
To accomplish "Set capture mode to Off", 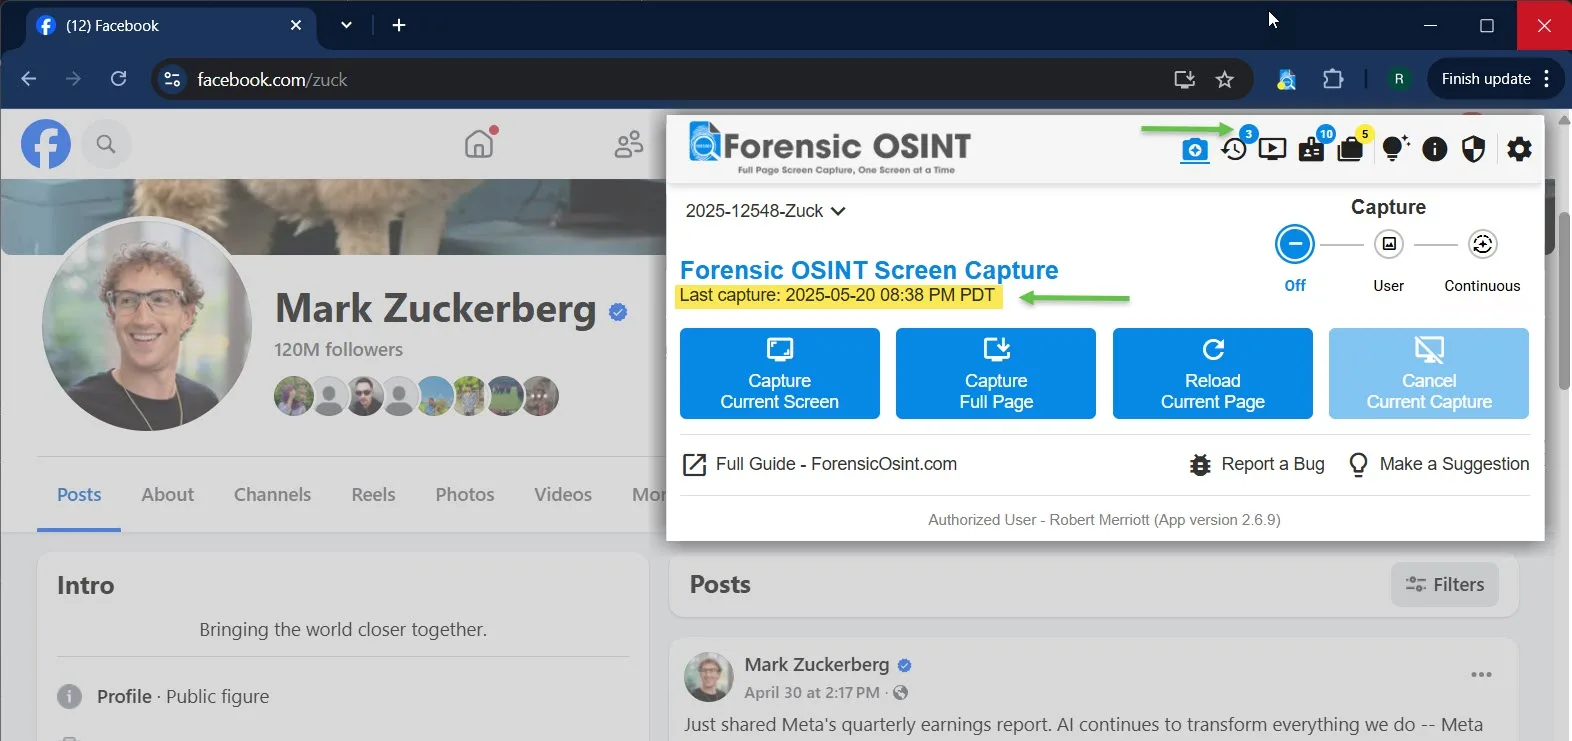I will click(x=1294, y=244).
